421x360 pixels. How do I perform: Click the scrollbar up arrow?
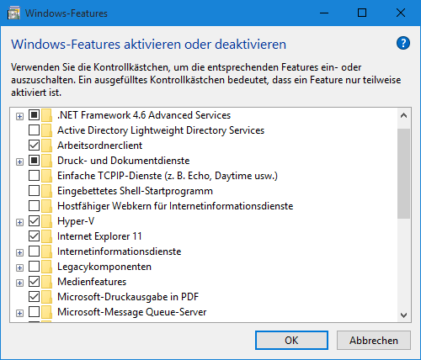pos(404,116)
